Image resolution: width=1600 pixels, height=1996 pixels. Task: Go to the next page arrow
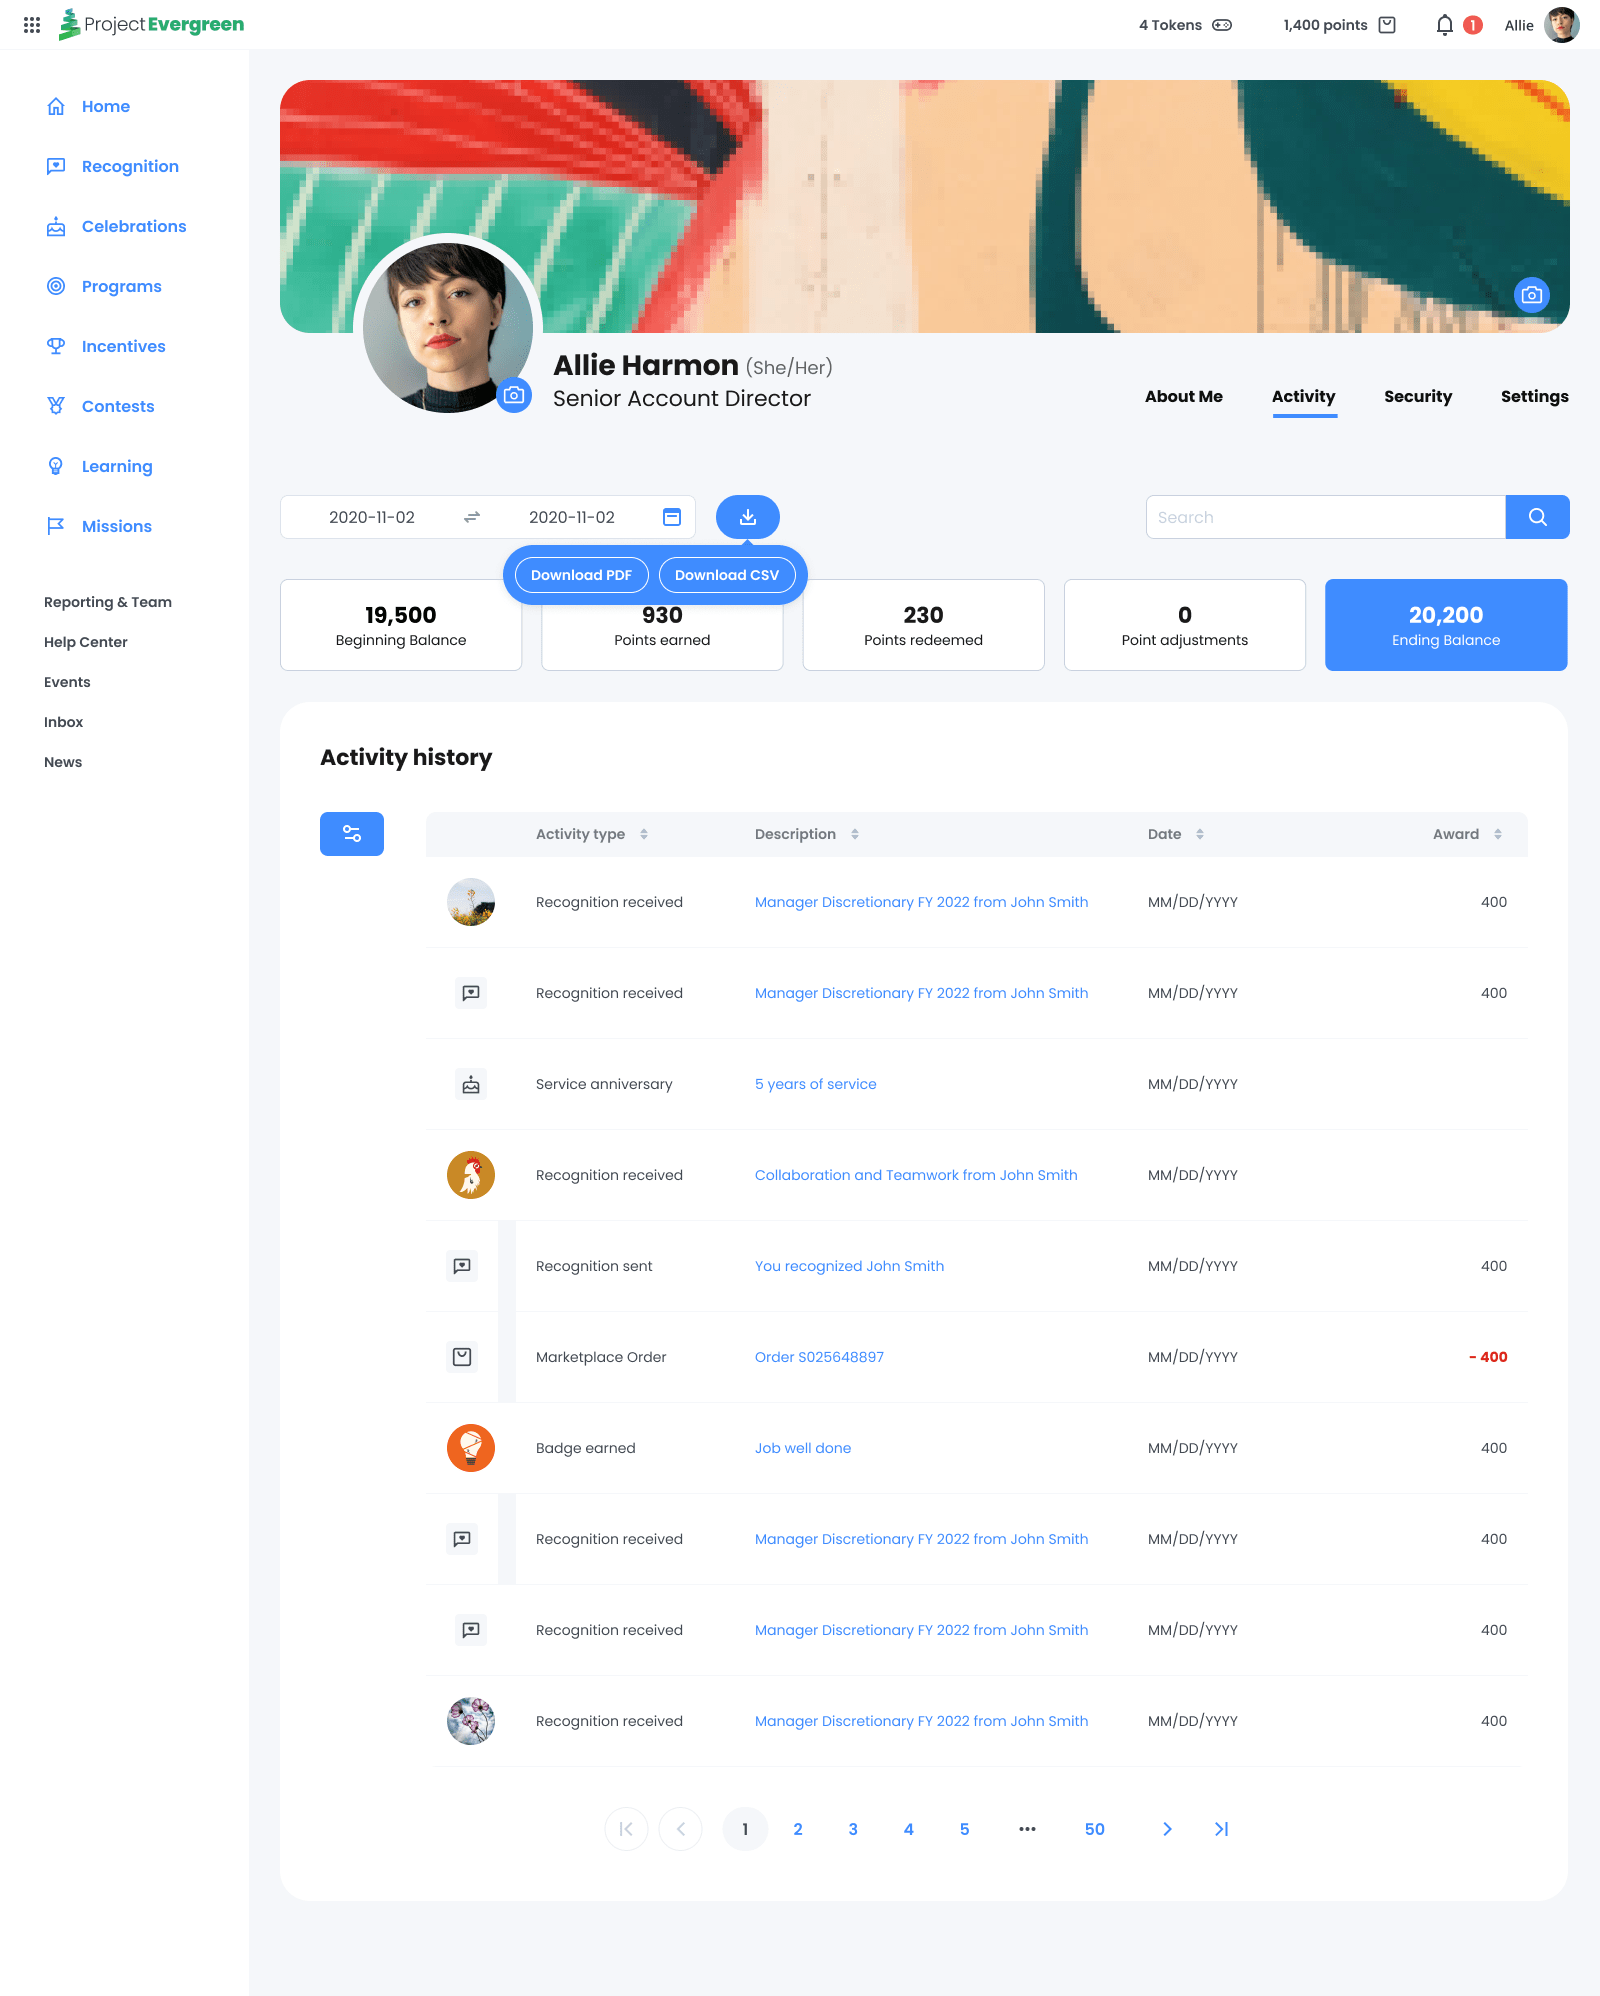point(1166,1829)
